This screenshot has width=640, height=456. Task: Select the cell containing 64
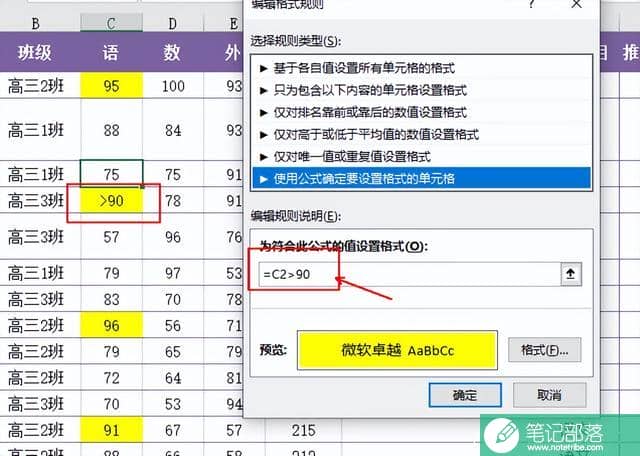173,378
